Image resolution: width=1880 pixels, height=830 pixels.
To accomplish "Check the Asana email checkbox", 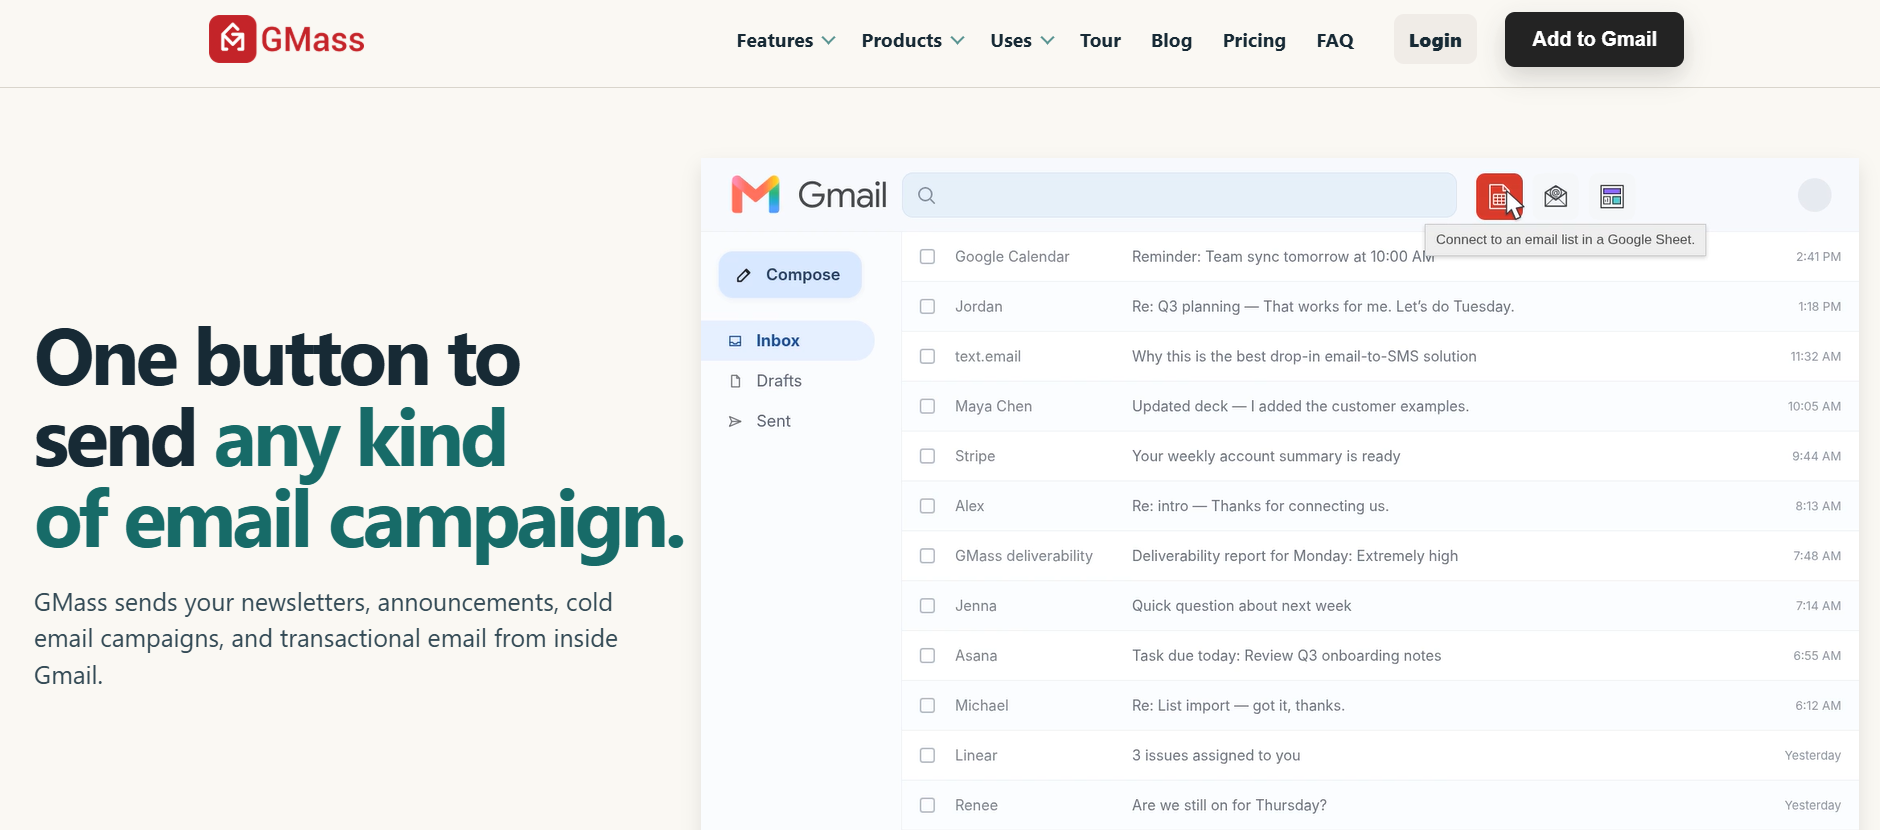I will [927, 656].
